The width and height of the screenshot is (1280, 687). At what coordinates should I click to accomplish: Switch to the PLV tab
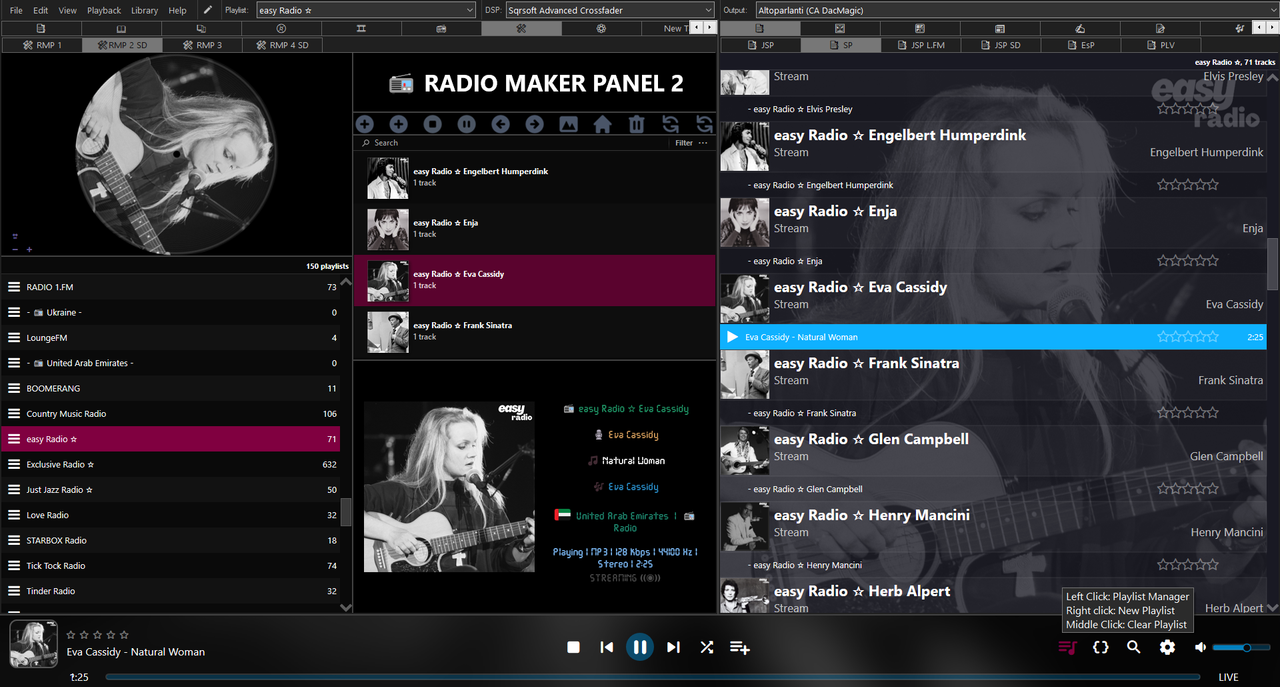(x=1160, y=45)
